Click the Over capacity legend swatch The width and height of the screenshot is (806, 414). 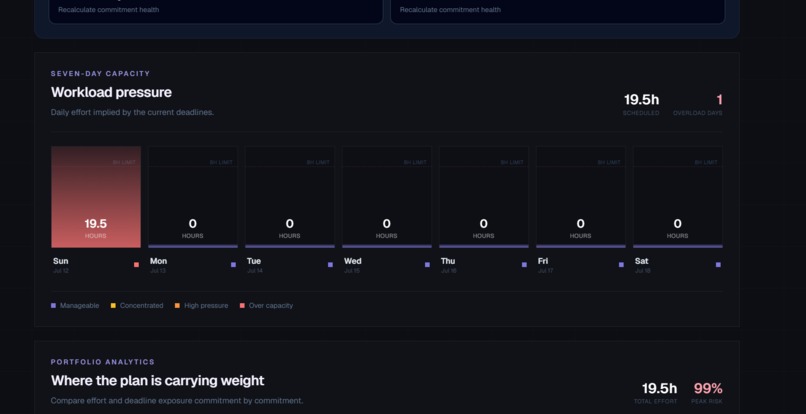(242, 305)
